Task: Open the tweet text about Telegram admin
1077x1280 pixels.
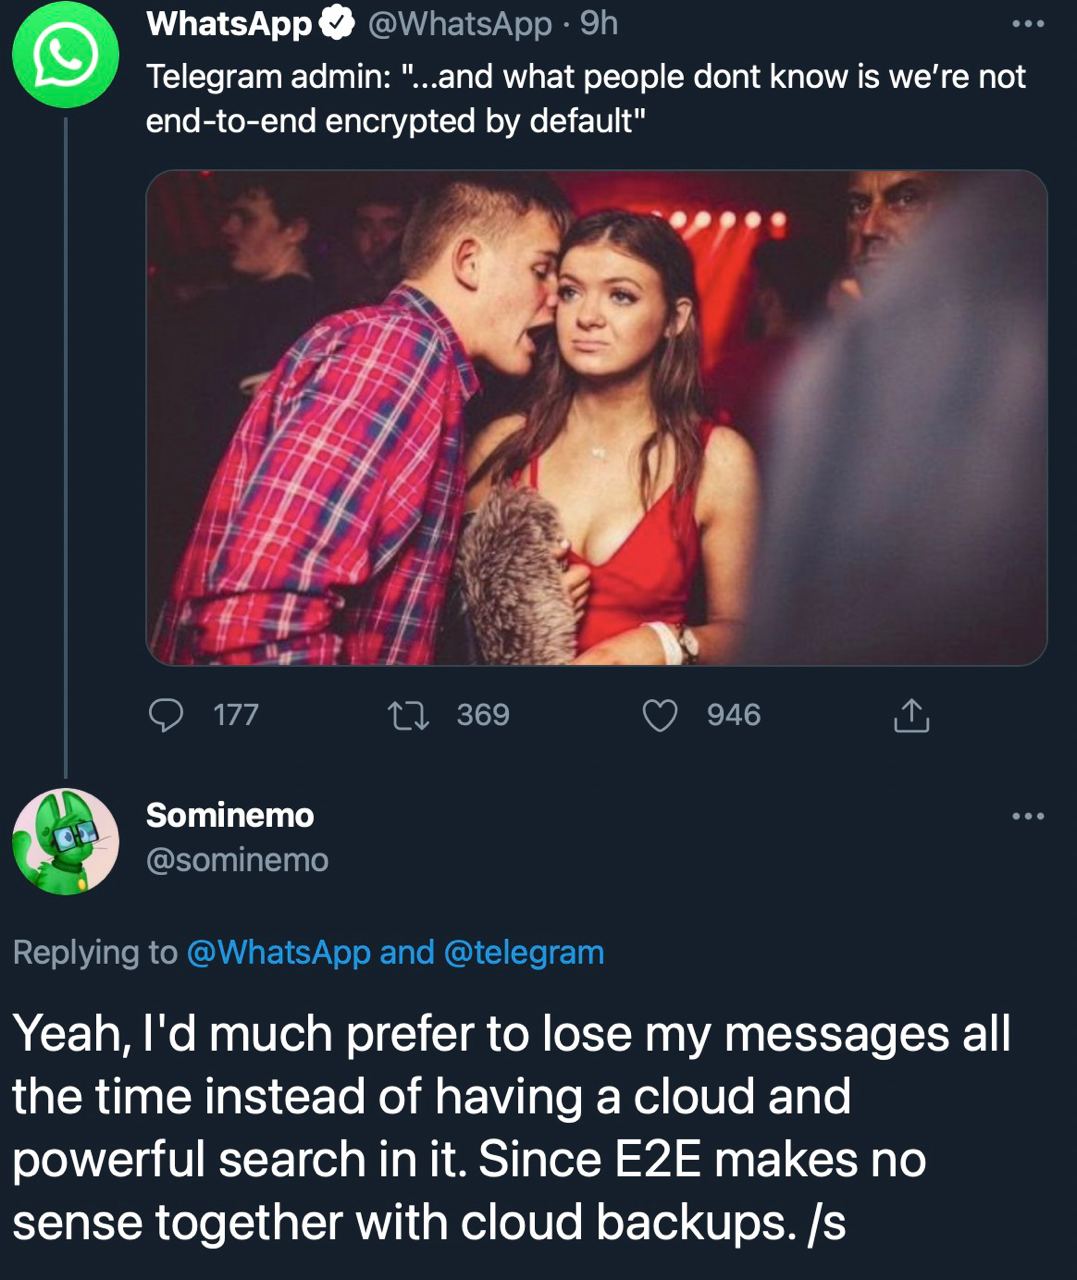Action: [x=585, y=98]
